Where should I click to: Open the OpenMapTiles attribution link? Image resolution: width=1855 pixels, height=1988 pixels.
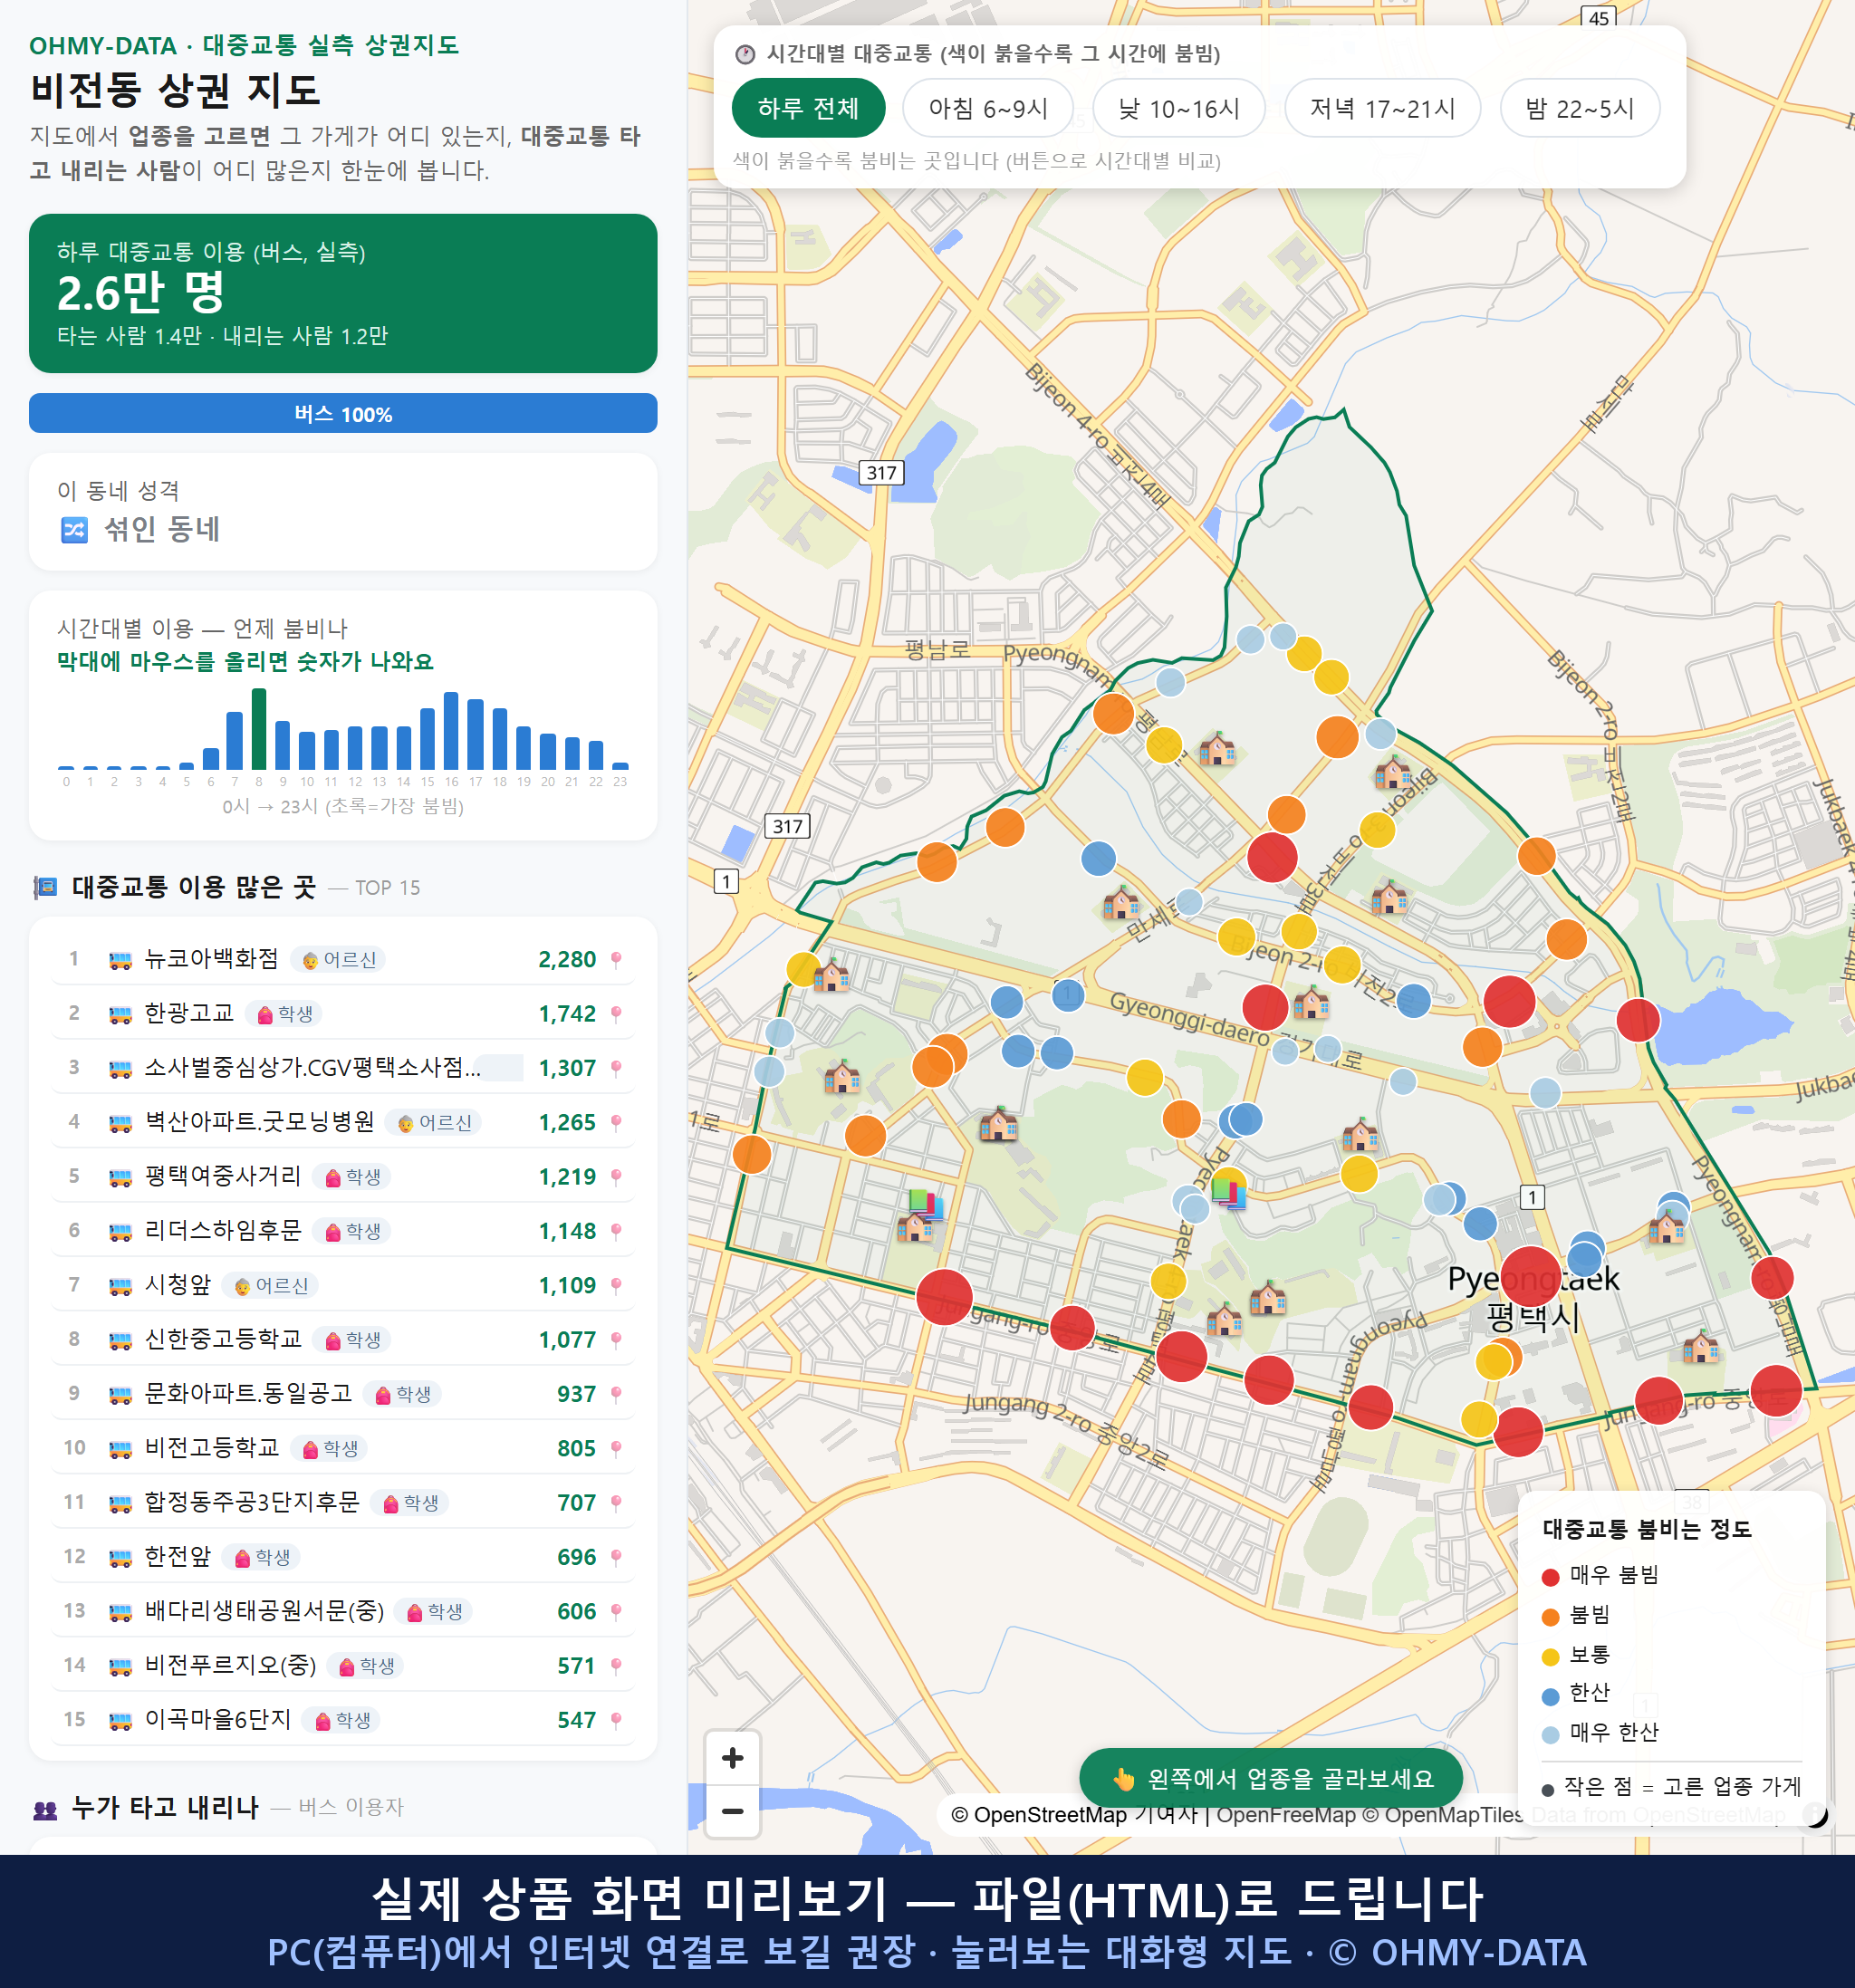(1444, 1814)
